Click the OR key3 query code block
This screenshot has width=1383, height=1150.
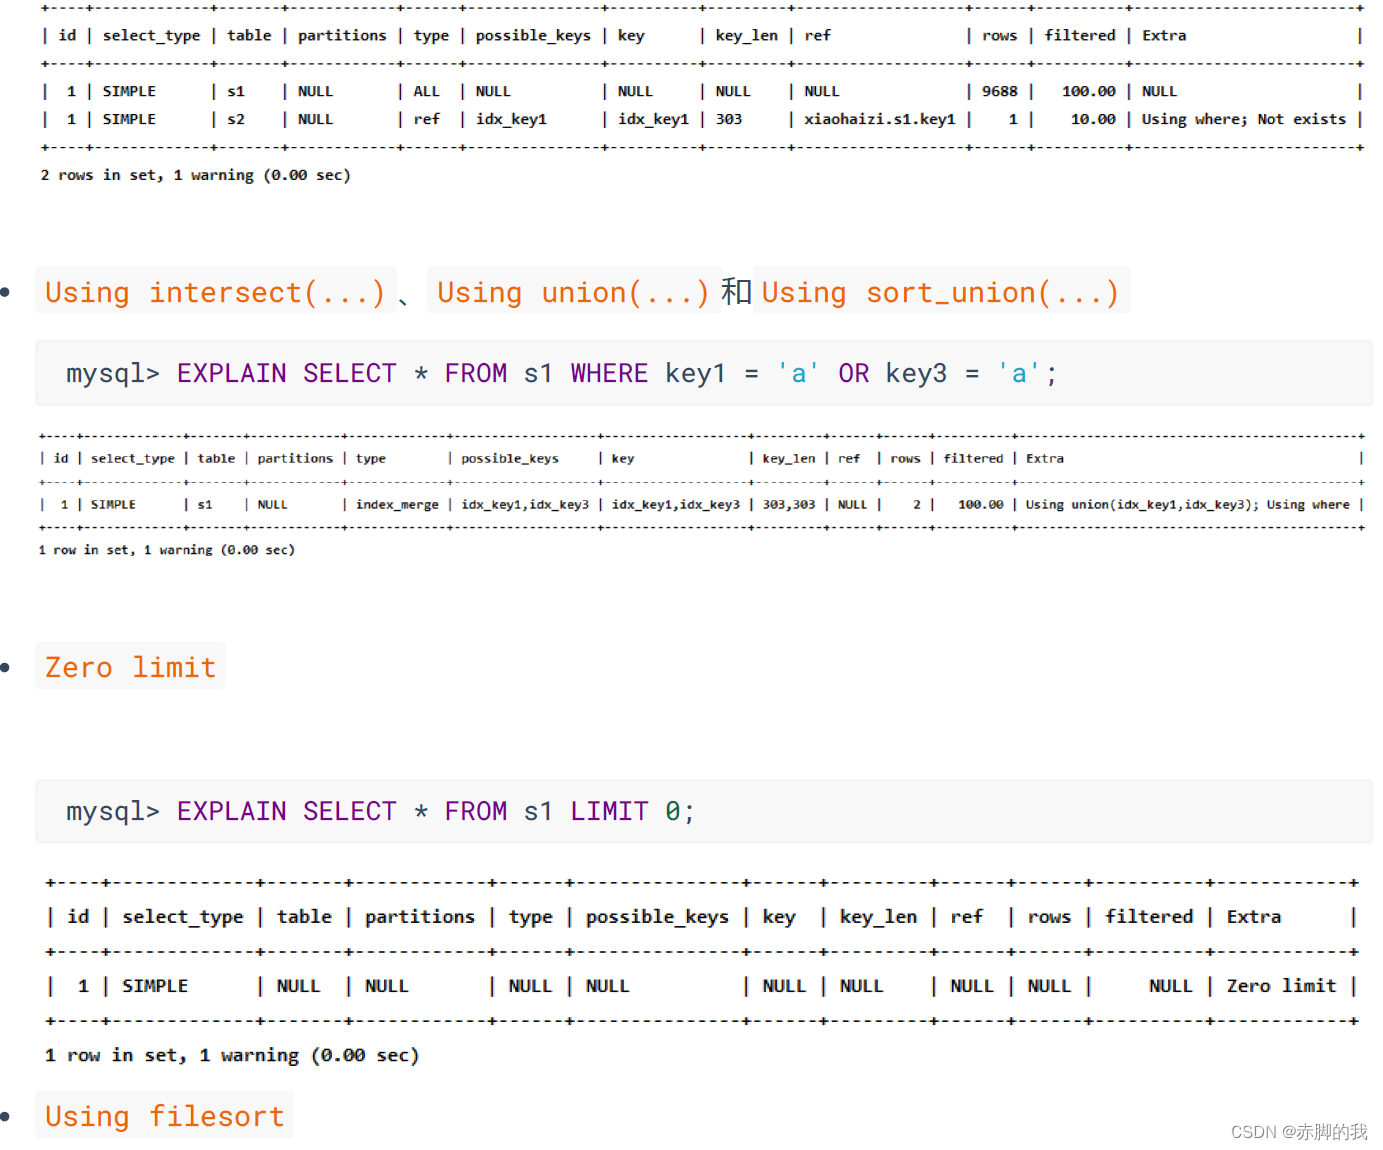704,373
